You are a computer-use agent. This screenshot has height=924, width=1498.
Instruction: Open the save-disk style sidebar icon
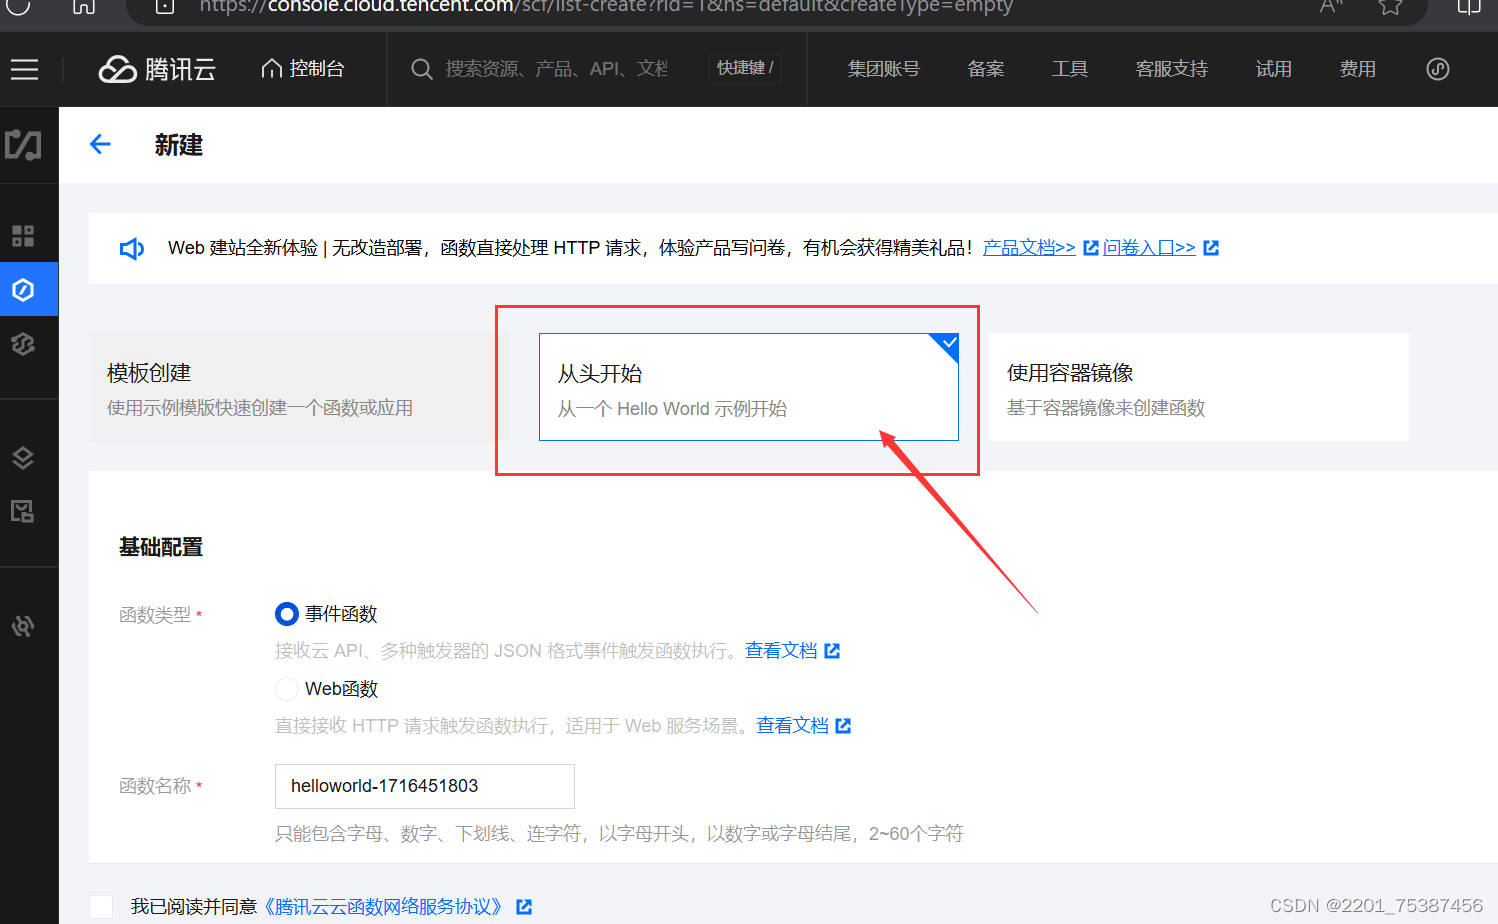pyautogui.click(x=23, y=512)
